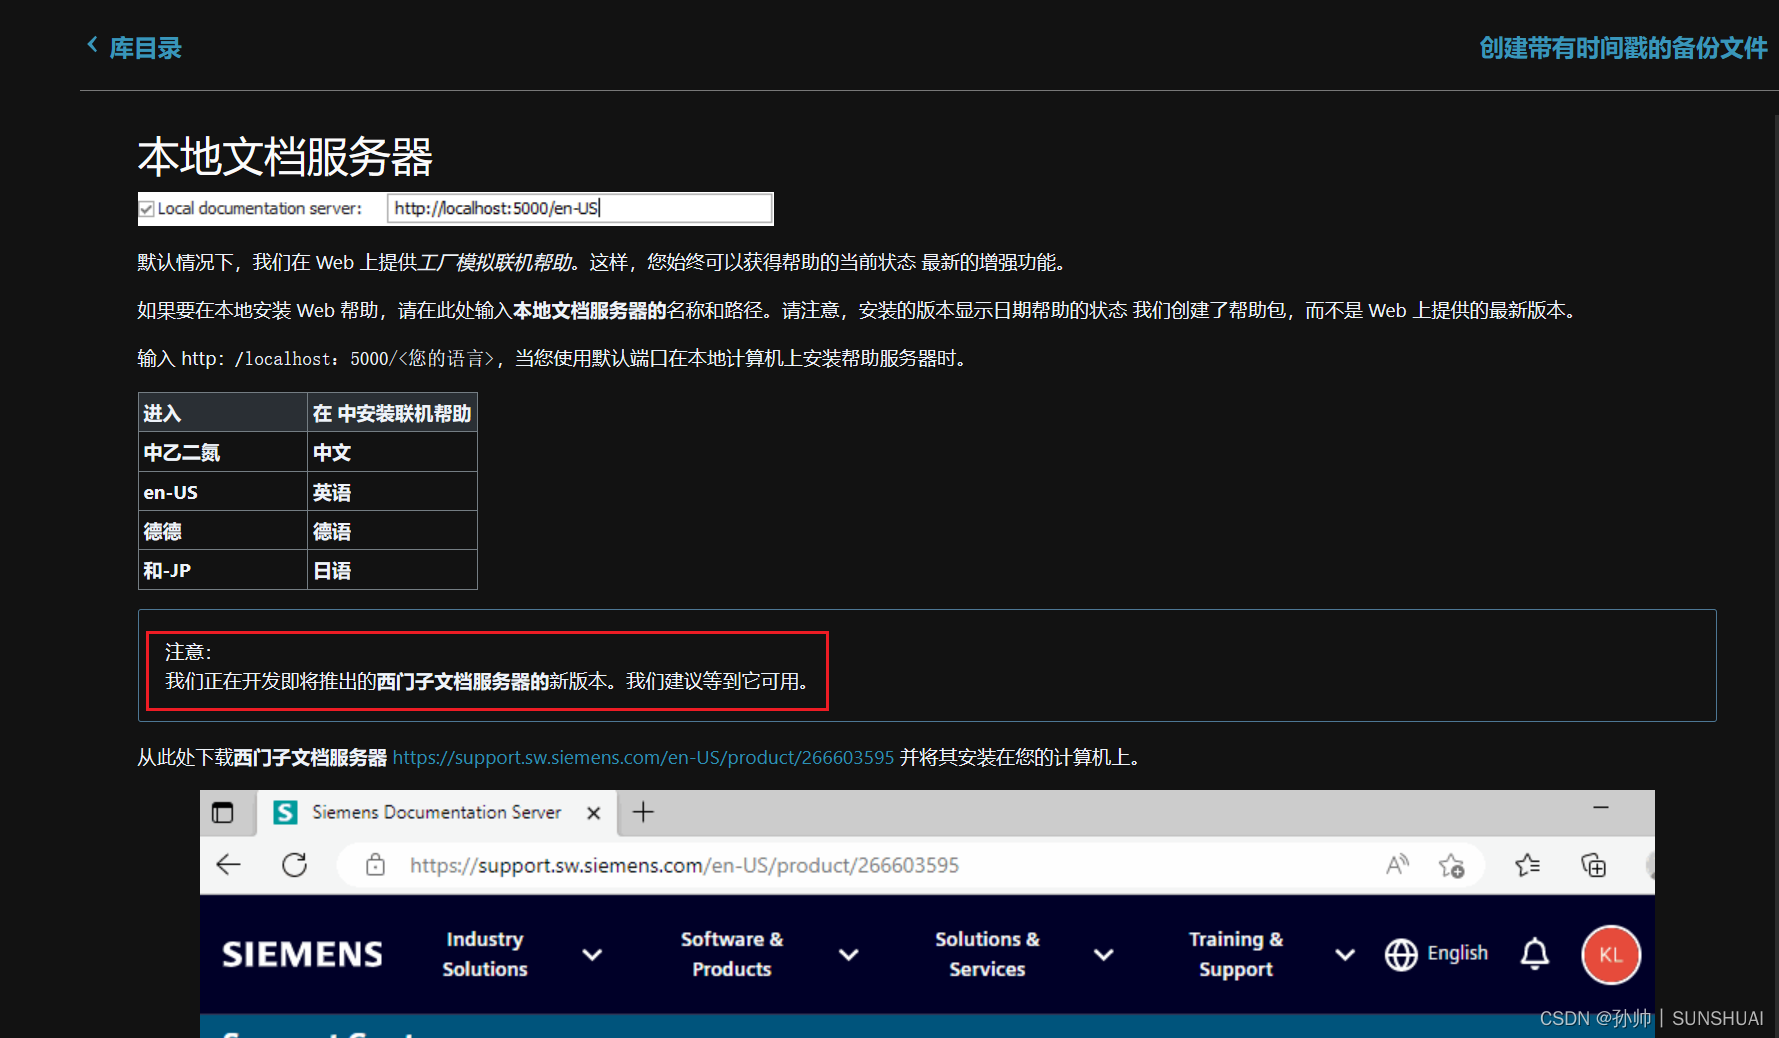1779x1038 pixels.
Task: Activate the Read aloud icon
Action: pos(1397,865)
